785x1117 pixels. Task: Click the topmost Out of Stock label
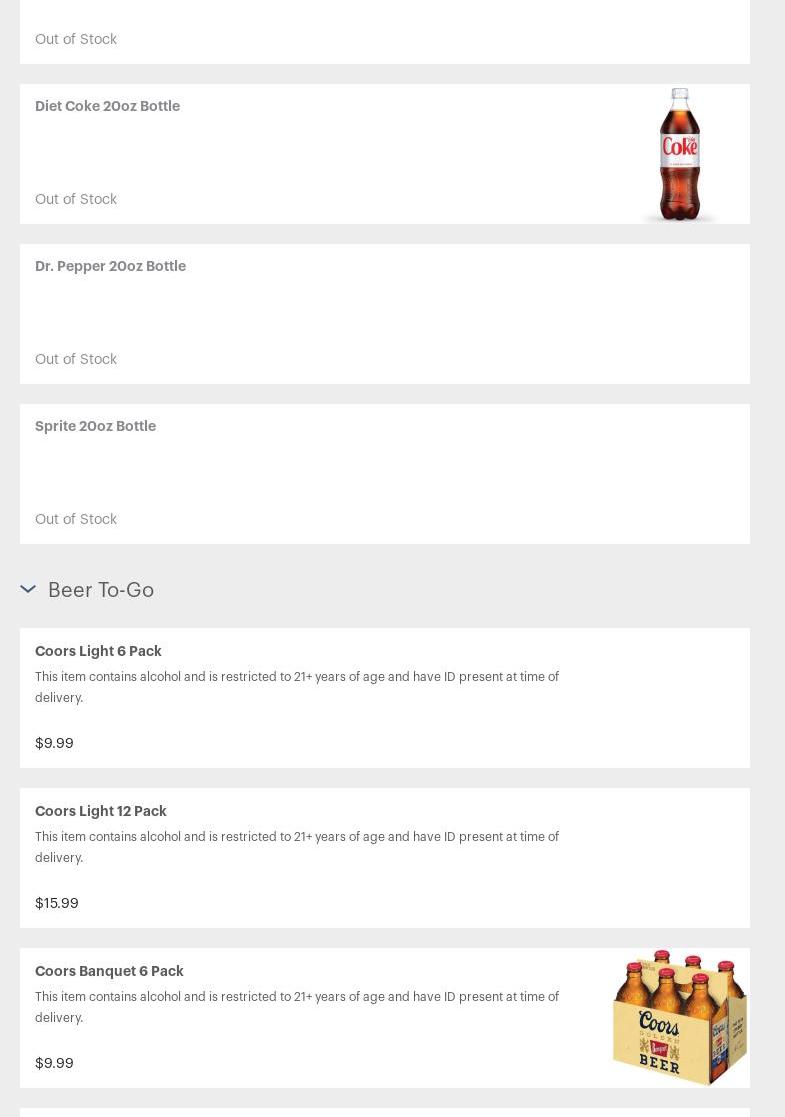76,39
